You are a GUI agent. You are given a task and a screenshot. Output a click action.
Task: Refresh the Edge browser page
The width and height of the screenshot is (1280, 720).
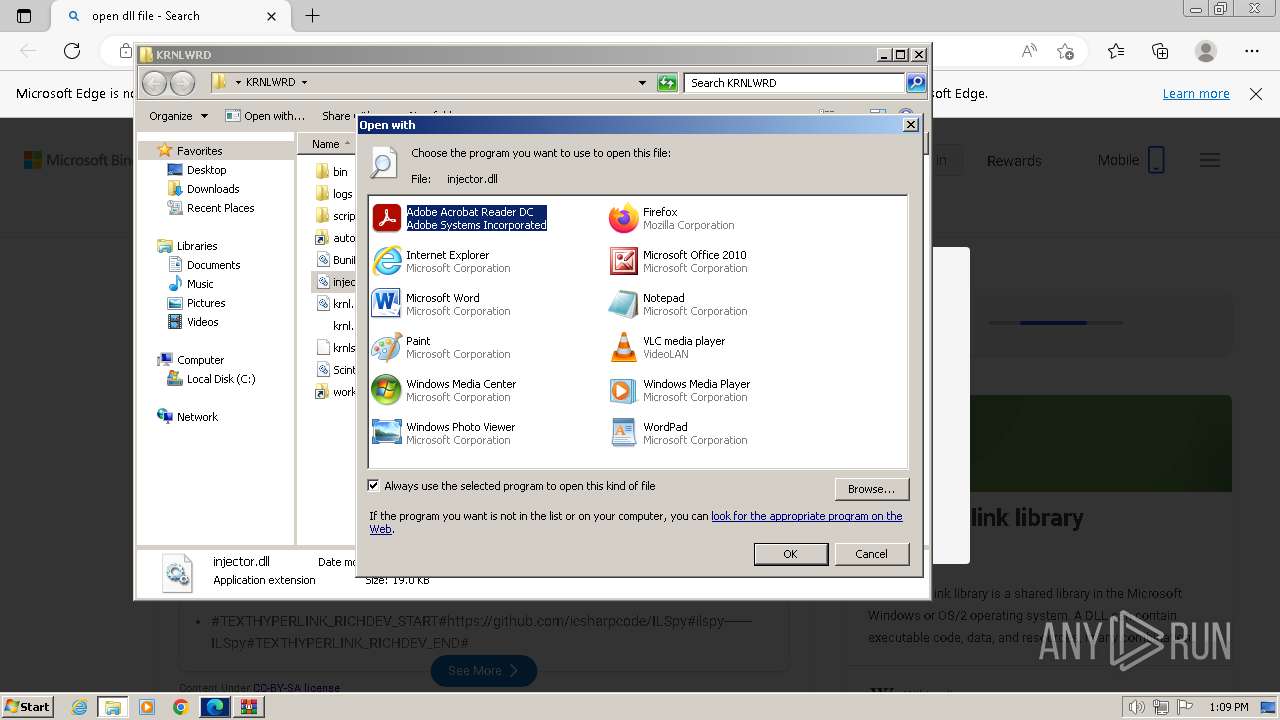click(x=72, y=51)
